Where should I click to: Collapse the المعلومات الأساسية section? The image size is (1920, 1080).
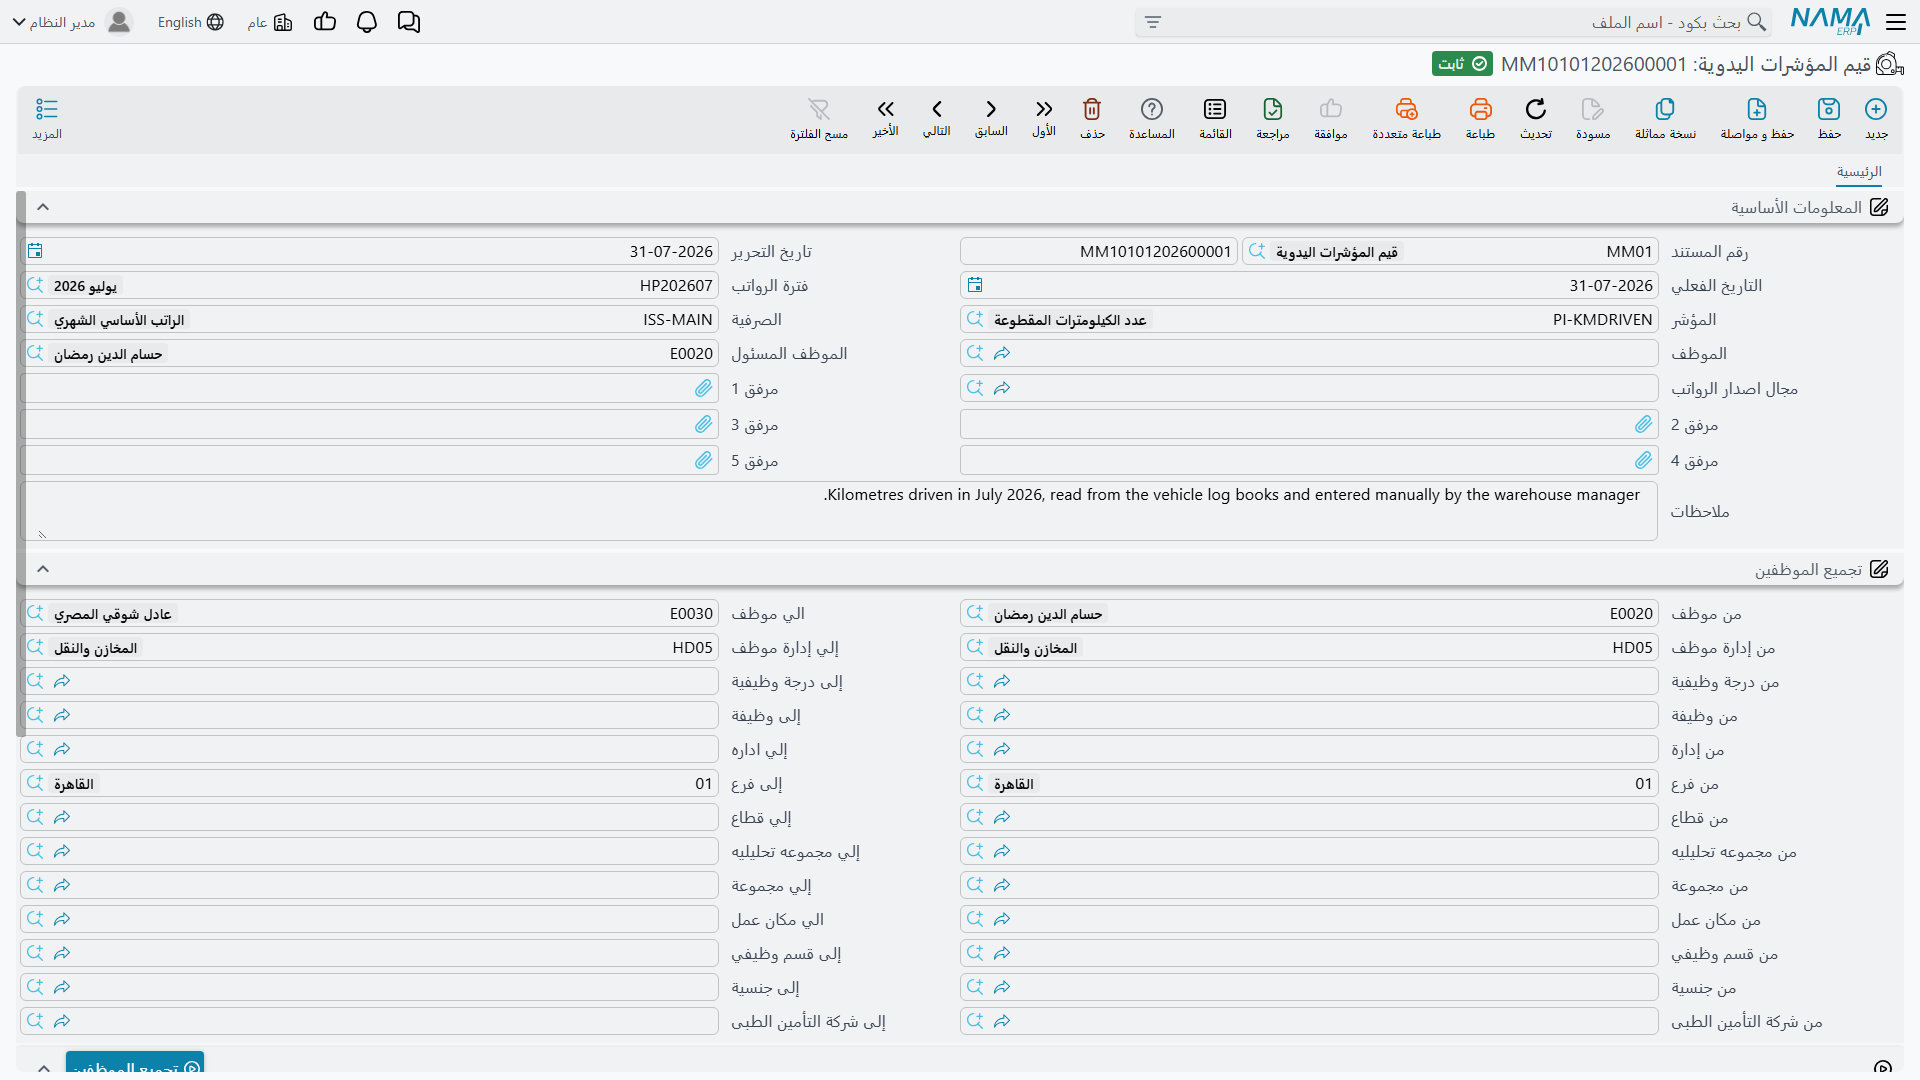coord(43,207)
